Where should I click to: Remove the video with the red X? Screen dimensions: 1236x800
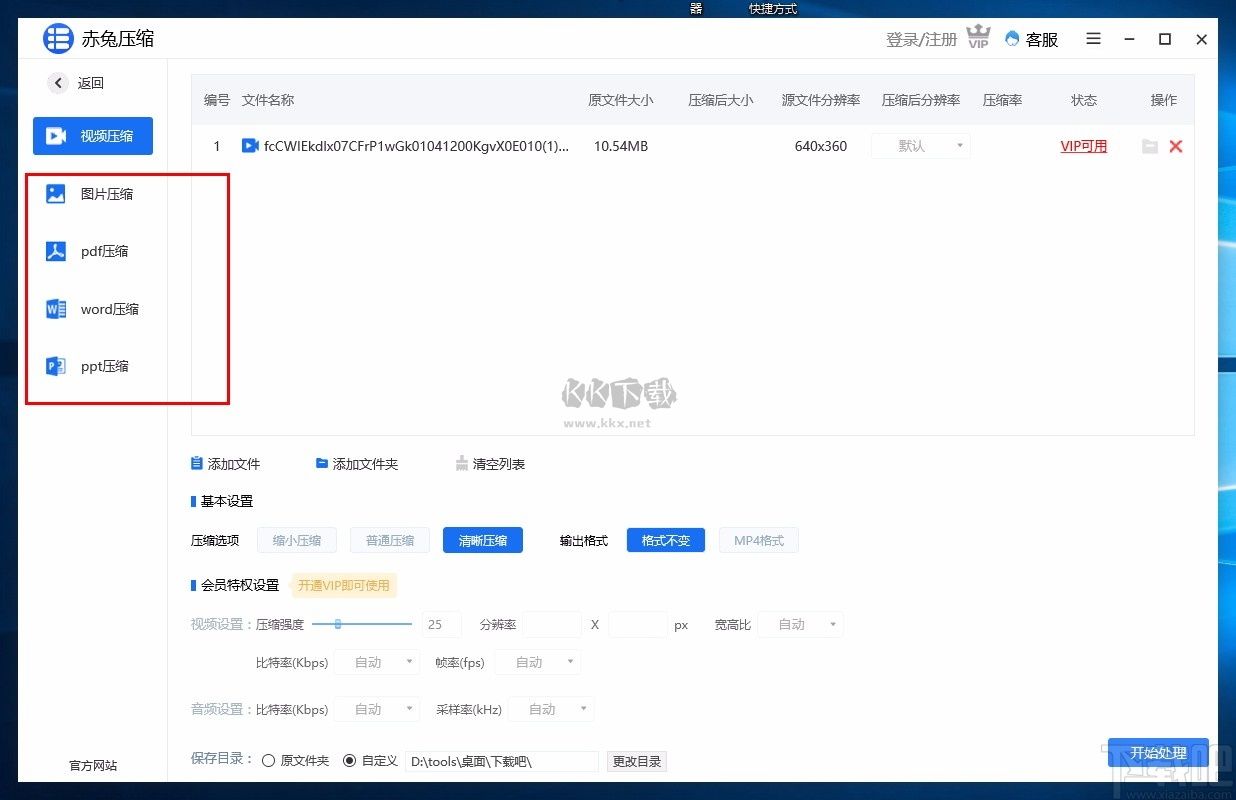[1176, 146]
